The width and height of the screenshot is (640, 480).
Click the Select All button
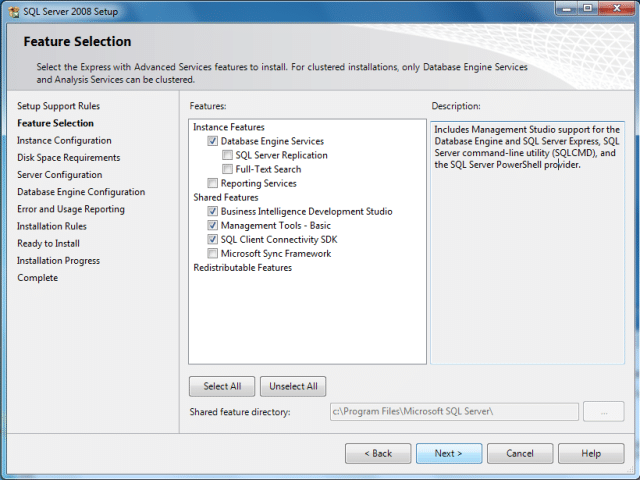click(x=222, y=386)
